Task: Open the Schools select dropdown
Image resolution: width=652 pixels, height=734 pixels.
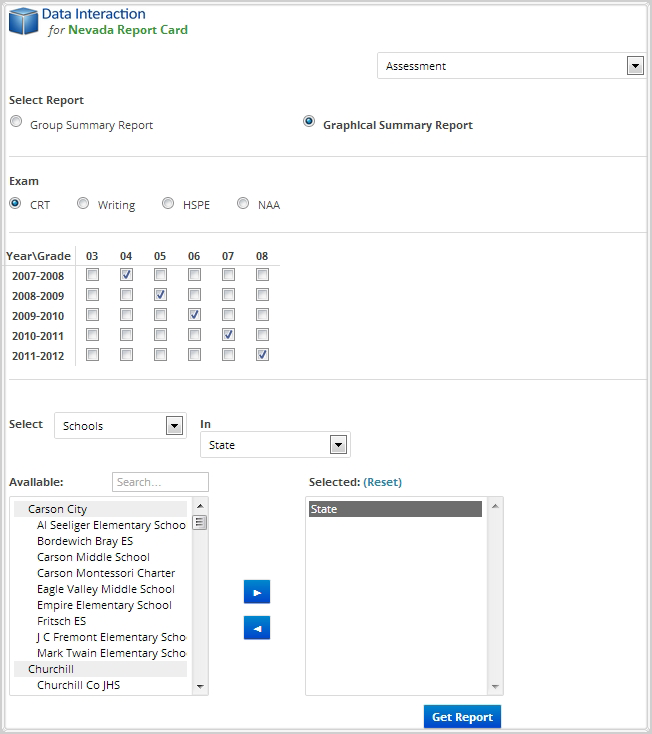Action: [120, 426]
